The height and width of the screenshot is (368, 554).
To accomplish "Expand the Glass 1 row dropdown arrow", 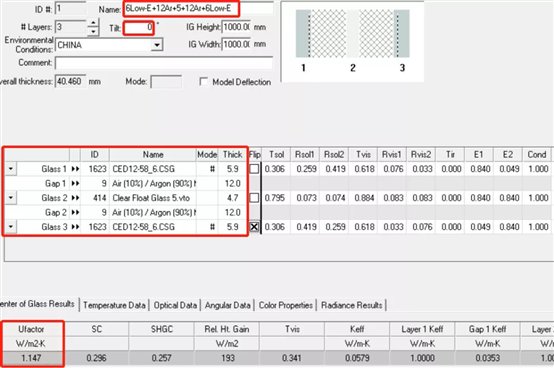I will click(11, 169).
